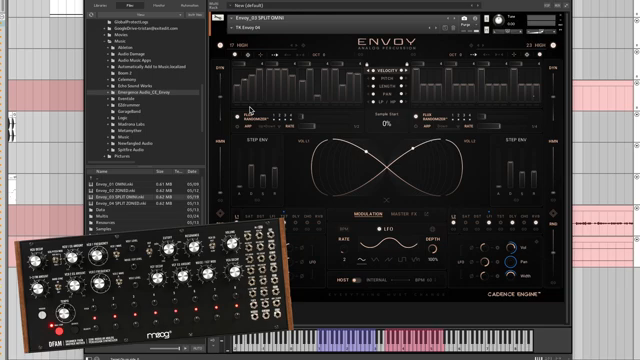Expand the Movies folder in the tree
This screenshot has height=360, width=640.
(x=104, y=35)
